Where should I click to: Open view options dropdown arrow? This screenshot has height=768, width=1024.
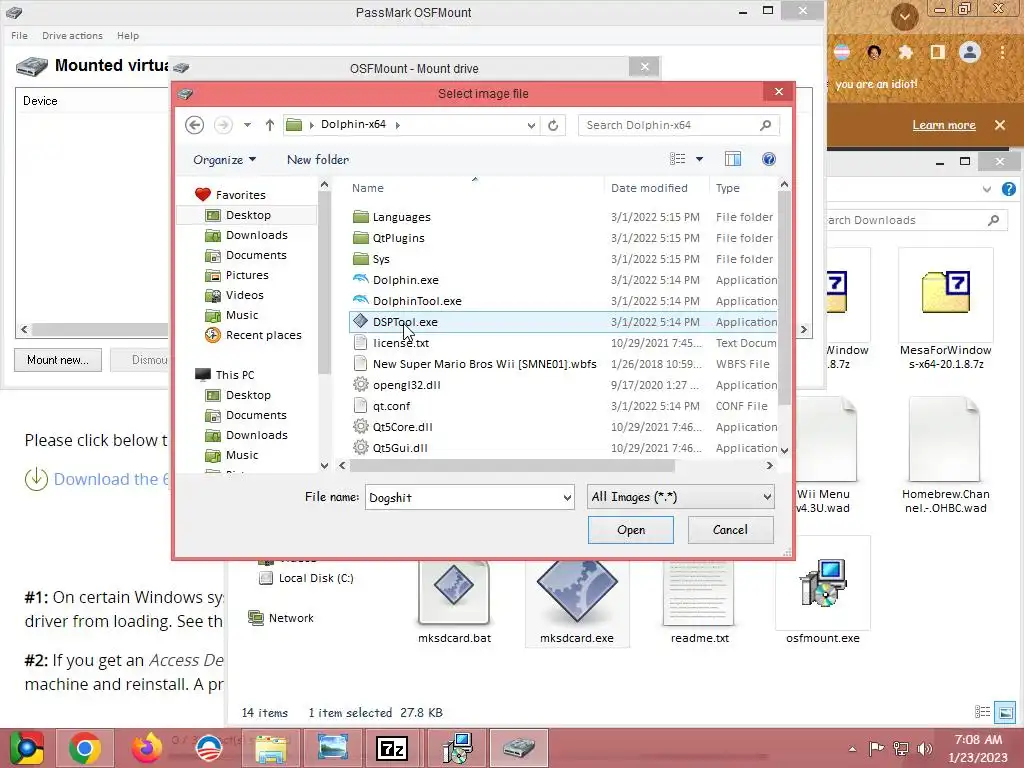tap(699, 159)
